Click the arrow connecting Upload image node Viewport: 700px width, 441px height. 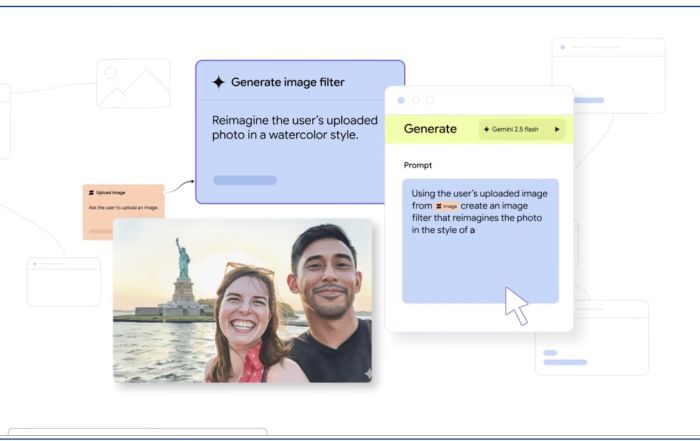(x=179, y=185)
